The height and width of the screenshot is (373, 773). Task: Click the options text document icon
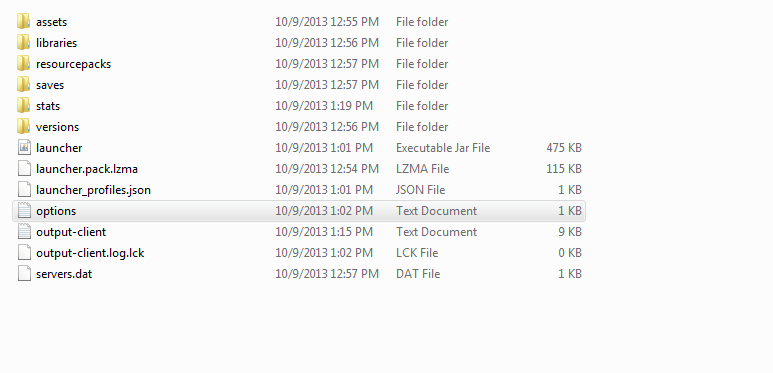(24, 211)
